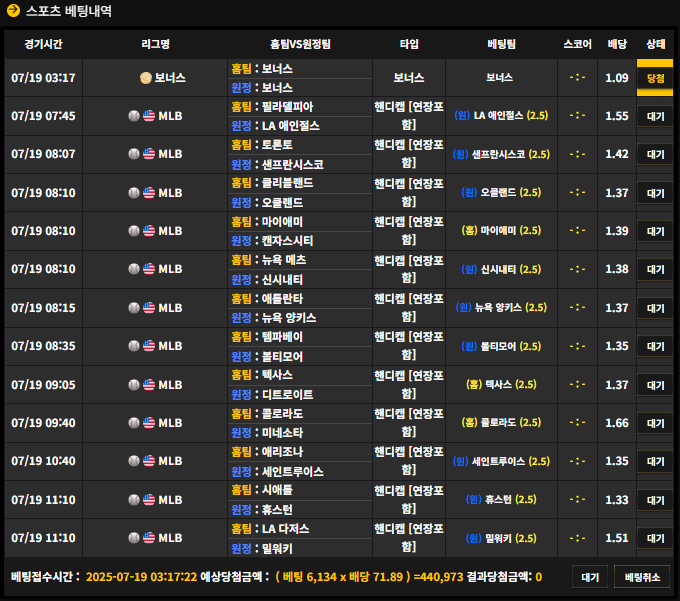Click the 베팅팀 column header
680x601 pixels.
(x=501, y=44)
